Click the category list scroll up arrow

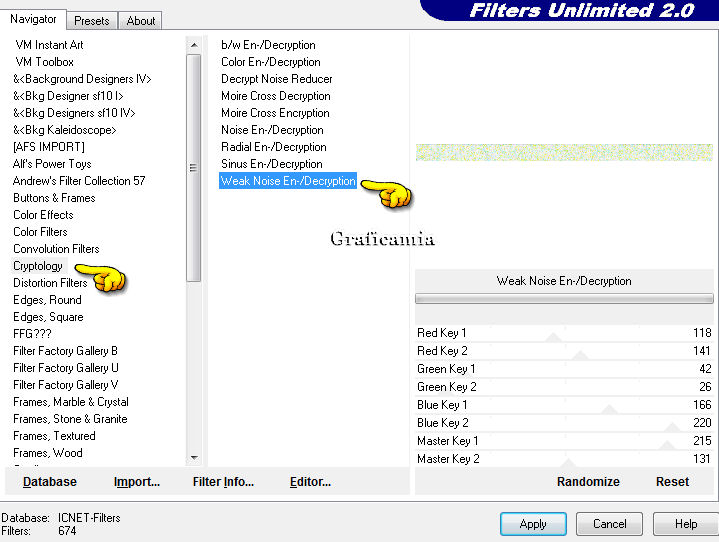(194, 45)
